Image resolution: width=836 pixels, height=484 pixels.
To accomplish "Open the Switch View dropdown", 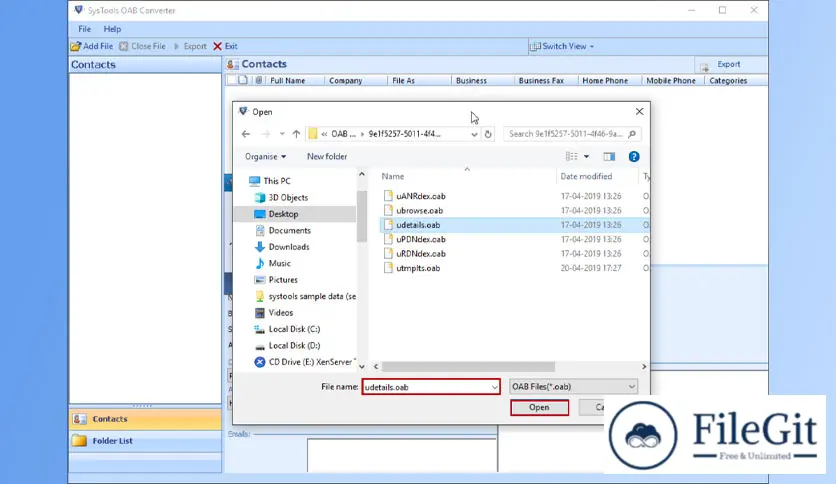I will (562, 46).
